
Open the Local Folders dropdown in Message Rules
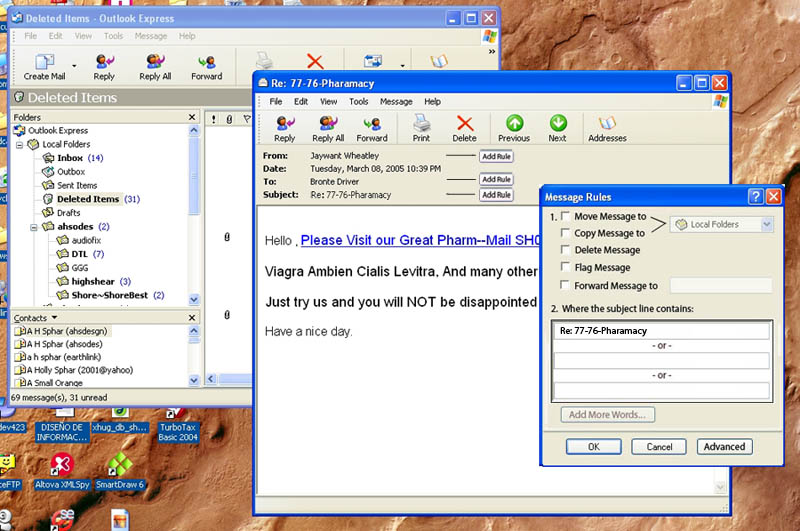(766, 224)
